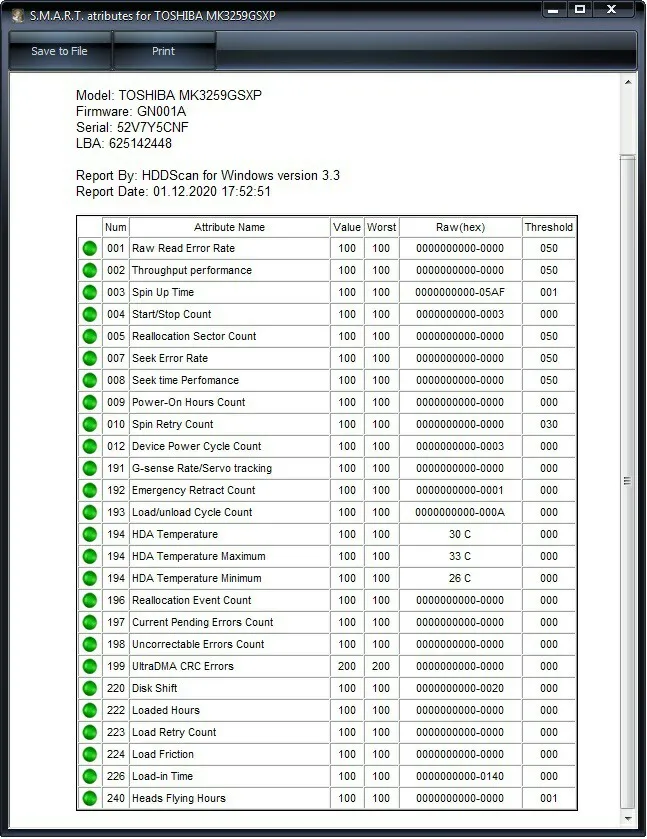Click green status icon for Load/unload Cycle Count
Screen dimensions: 647x839
90,512
